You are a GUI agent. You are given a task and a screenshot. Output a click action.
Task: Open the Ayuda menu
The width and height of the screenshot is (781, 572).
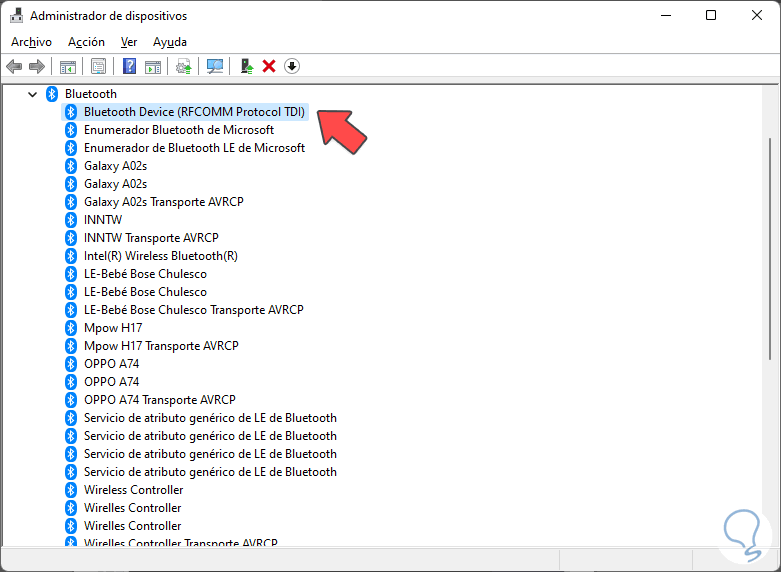coord(170,42)
